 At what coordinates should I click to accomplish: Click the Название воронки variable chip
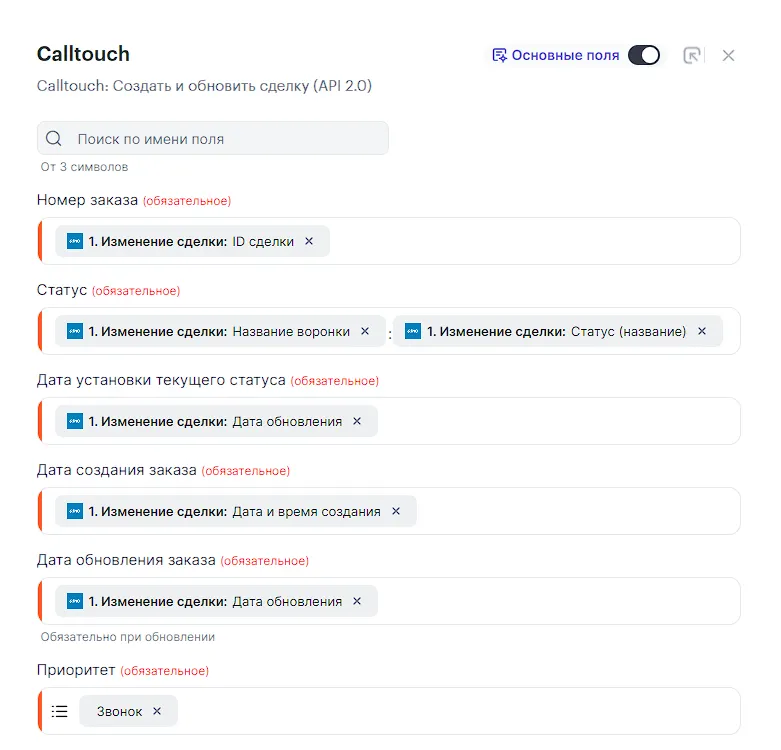click(210, 332)
